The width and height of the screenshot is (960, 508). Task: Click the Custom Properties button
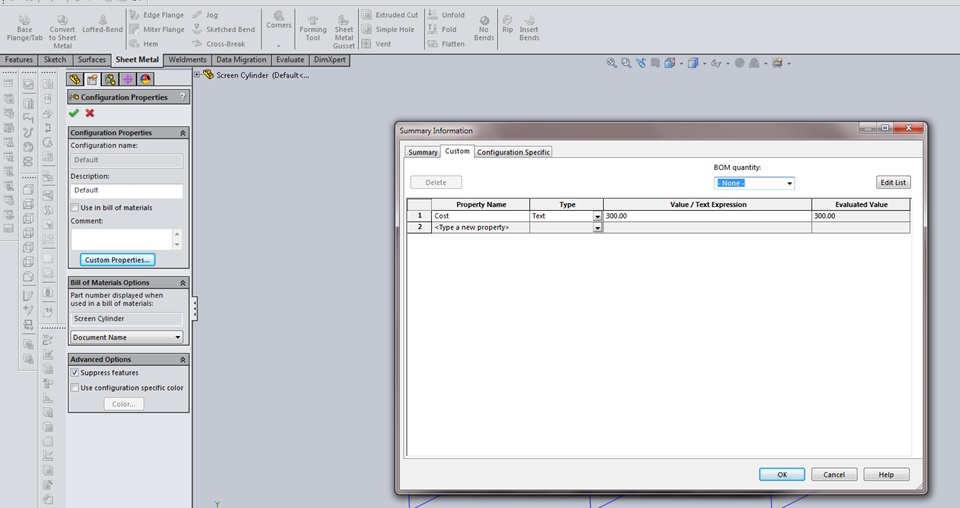(118, 260)
